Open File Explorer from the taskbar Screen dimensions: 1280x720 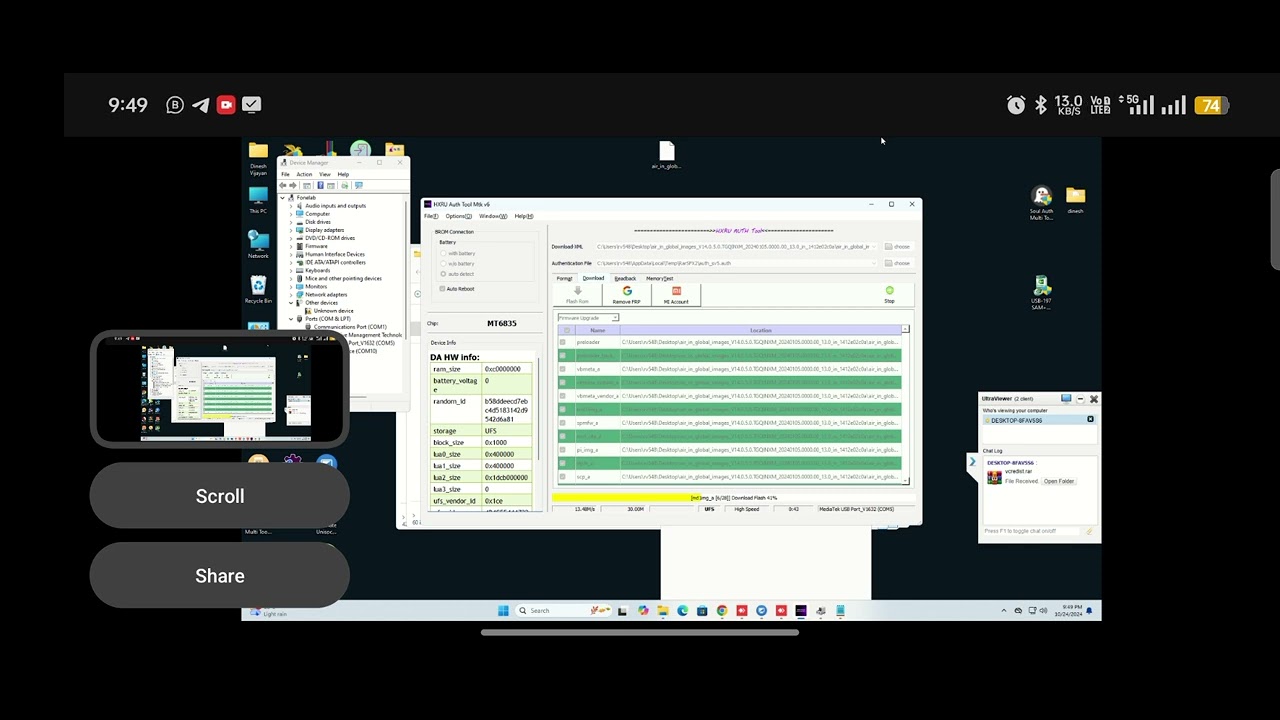(662, 610)
